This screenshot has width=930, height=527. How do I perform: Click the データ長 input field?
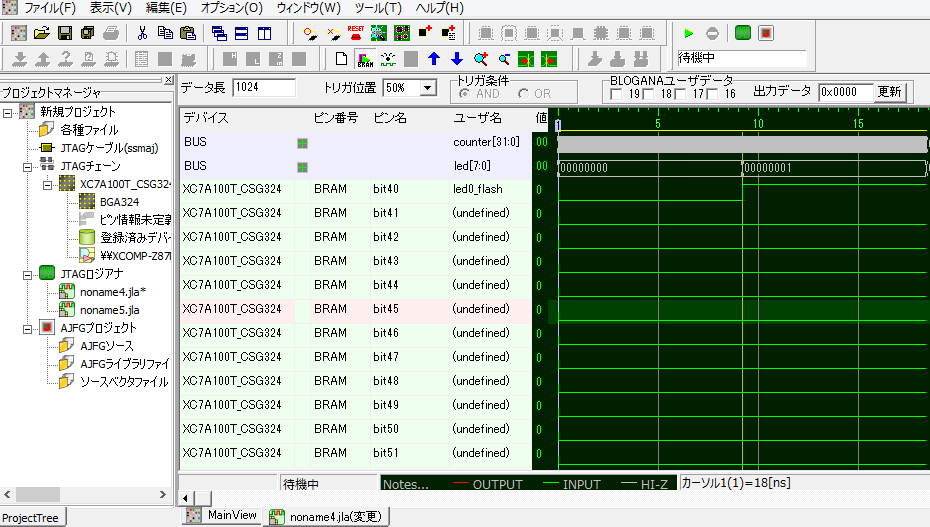pyautogui.click(x=263, y=88)
